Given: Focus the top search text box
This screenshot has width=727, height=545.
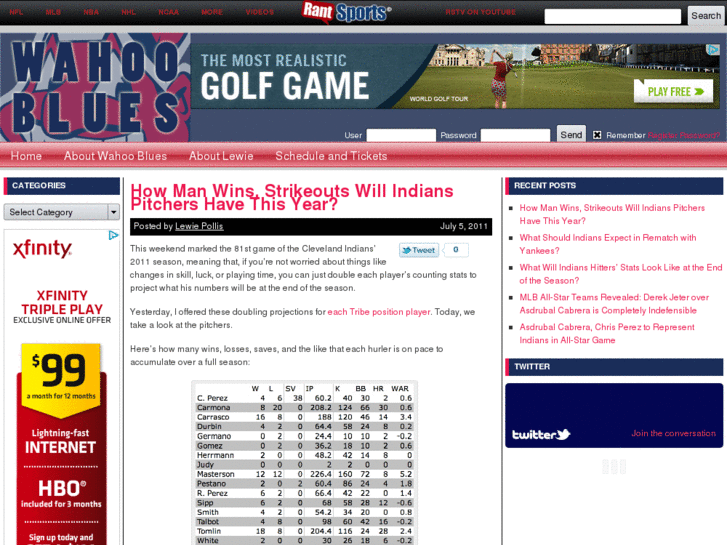Looking at the screenshot, I should (x=612, y=16).
